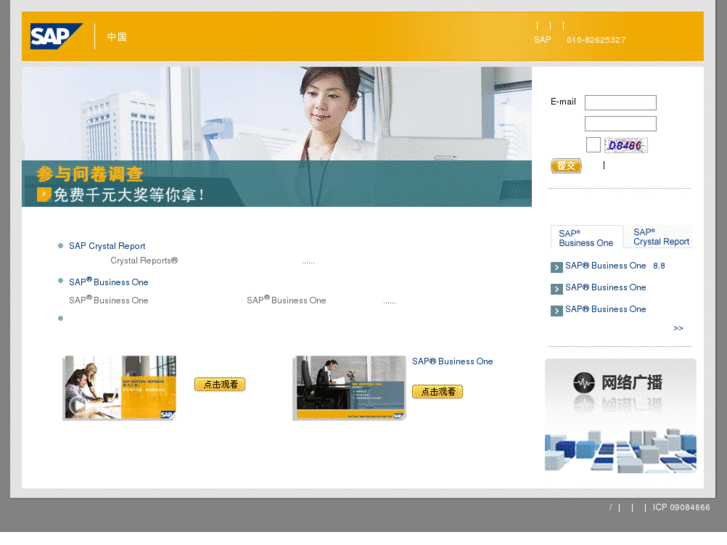This screenshot has height=545, width=727.
Task: Click 点击观看 button under SAP Business One
Action: (x=437, y=391)
